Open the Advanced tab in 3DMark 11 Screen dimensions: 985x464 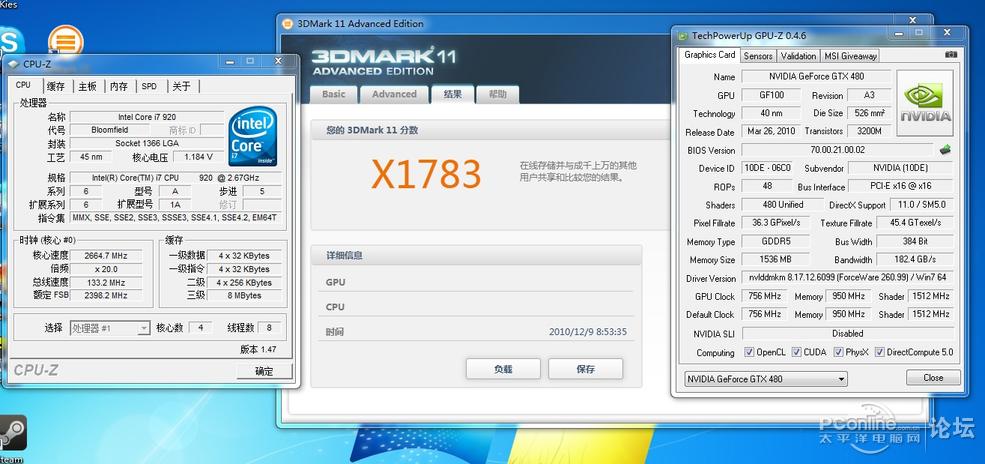pos(394,94)
